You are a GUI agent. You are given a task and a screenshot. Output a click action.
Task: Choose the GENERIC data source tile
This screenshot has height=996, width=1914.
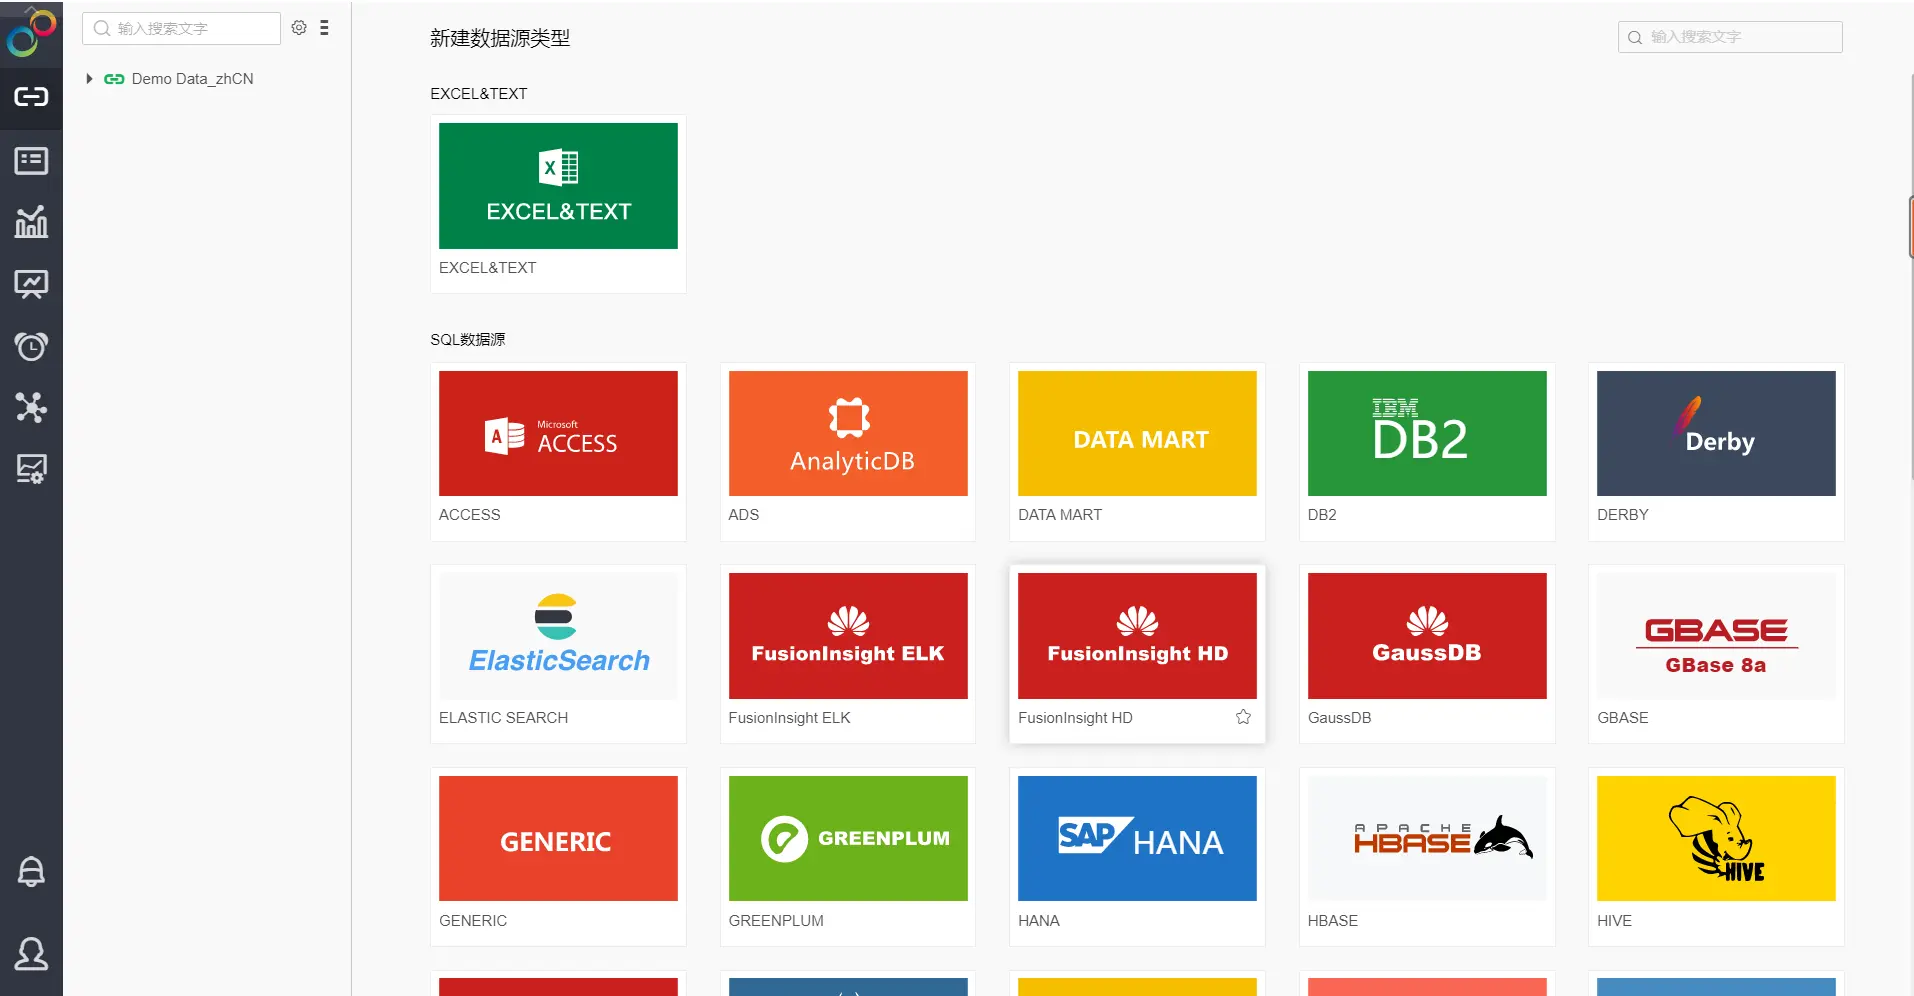(558, 857)
